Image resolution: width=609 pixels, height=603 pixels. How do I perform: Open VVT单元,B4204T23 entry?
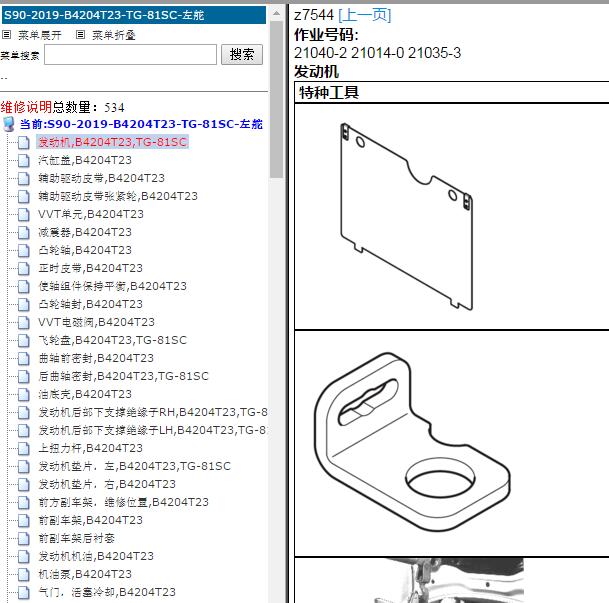pyautogui.click(x=91, y=214)
